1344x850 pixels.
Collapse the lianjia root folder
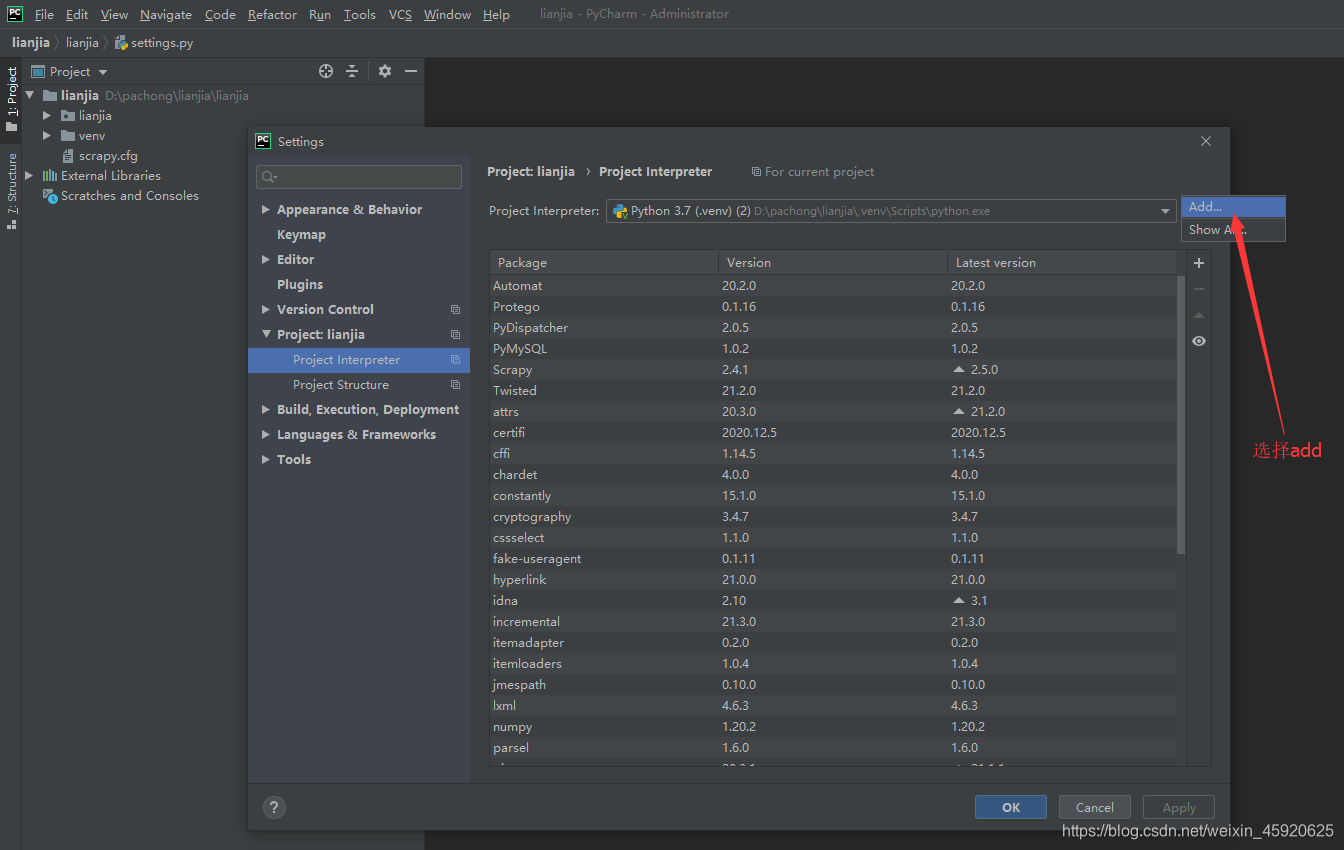(x=30, y=96)
